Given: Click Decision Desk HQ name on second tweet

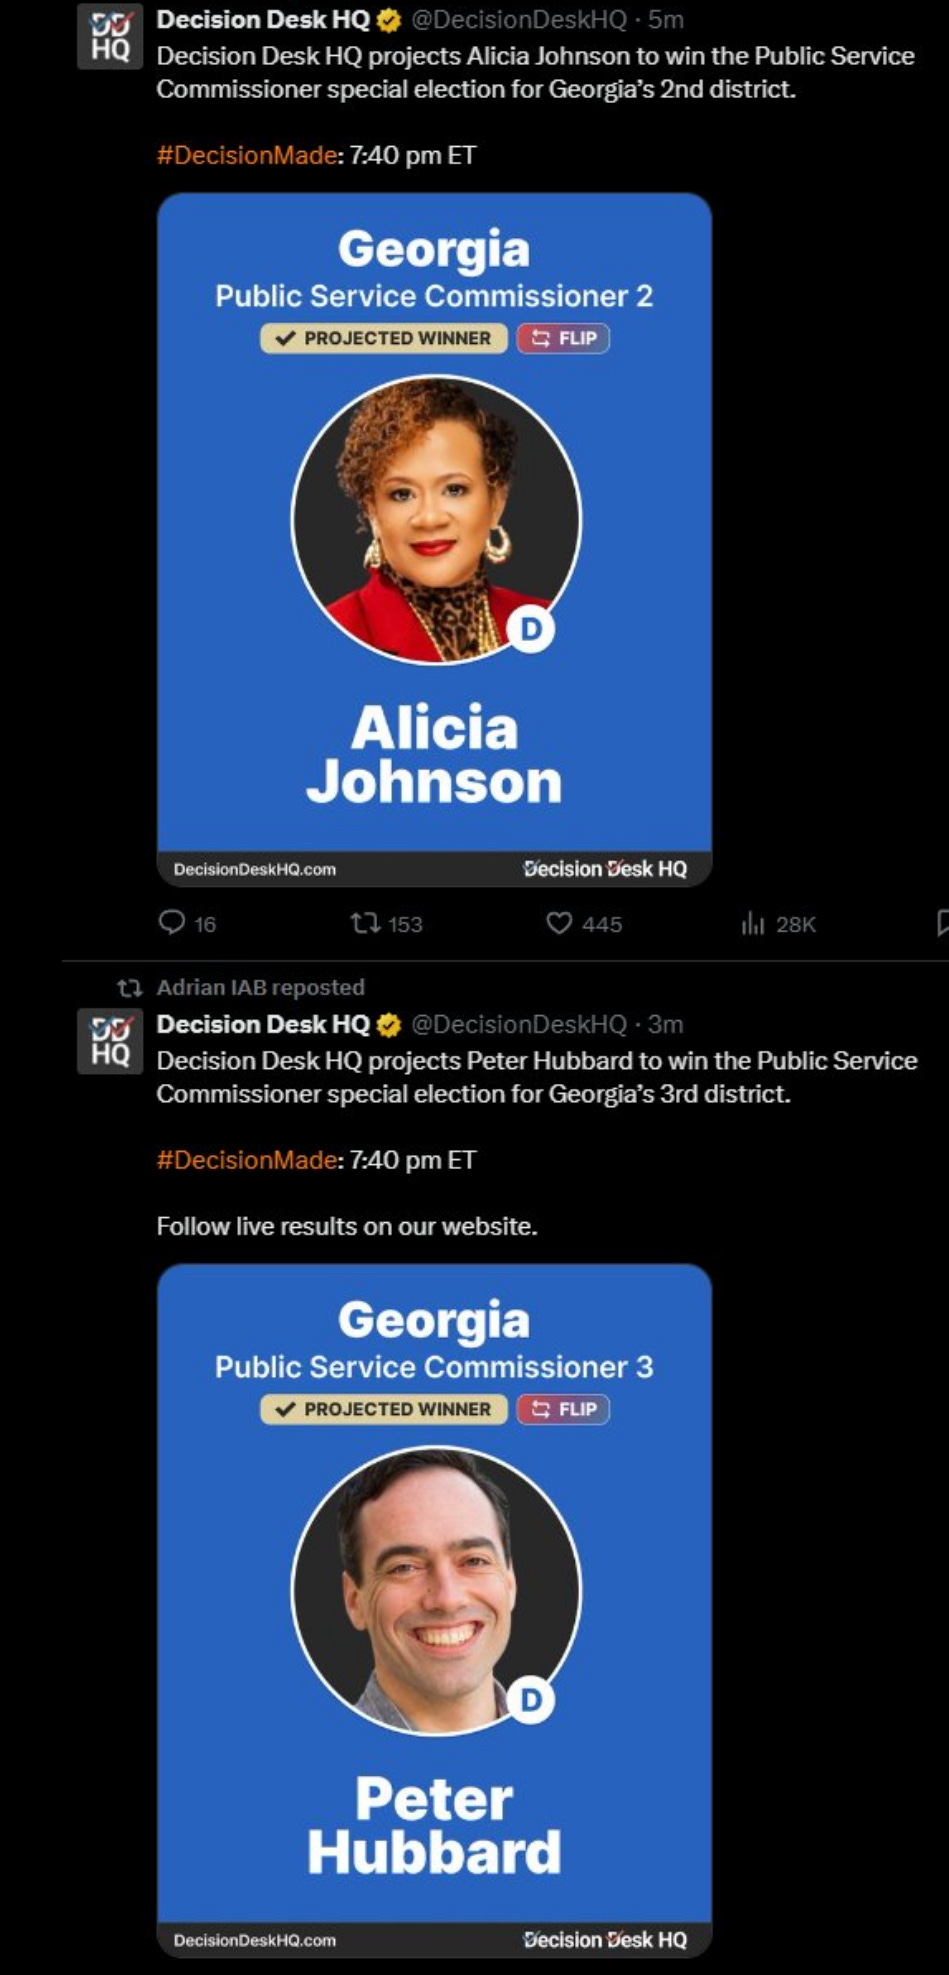Looking at the screenshot, I should click(x=263, y=1024).
